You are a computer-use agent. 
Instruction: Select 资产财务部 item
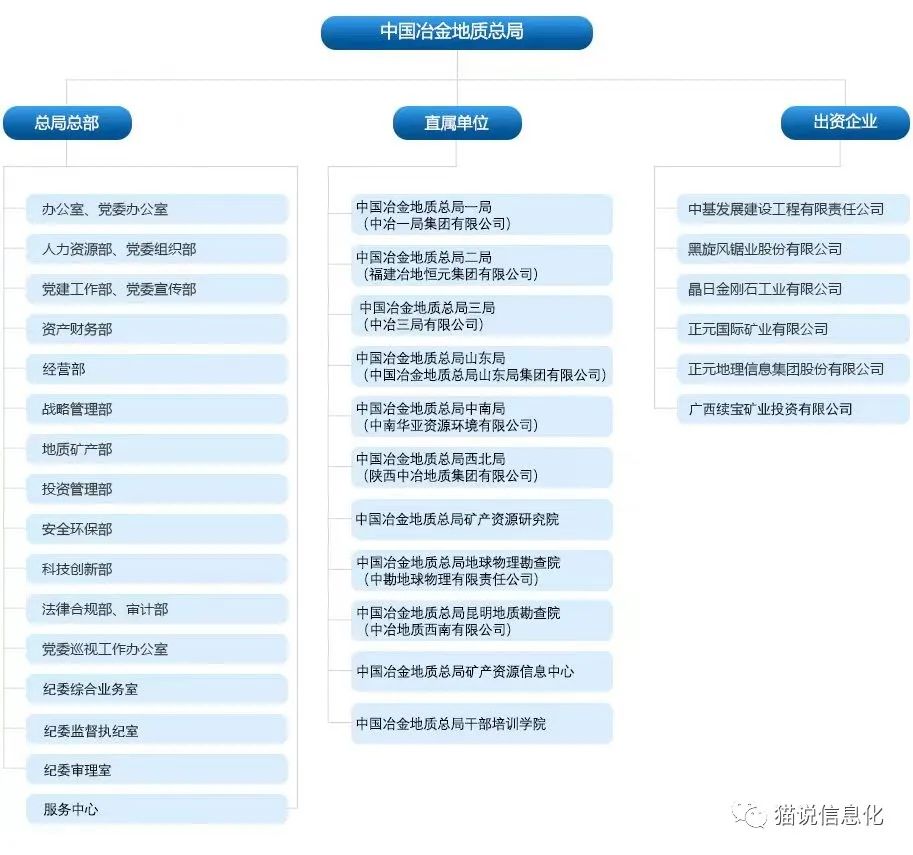click(157, 329)
